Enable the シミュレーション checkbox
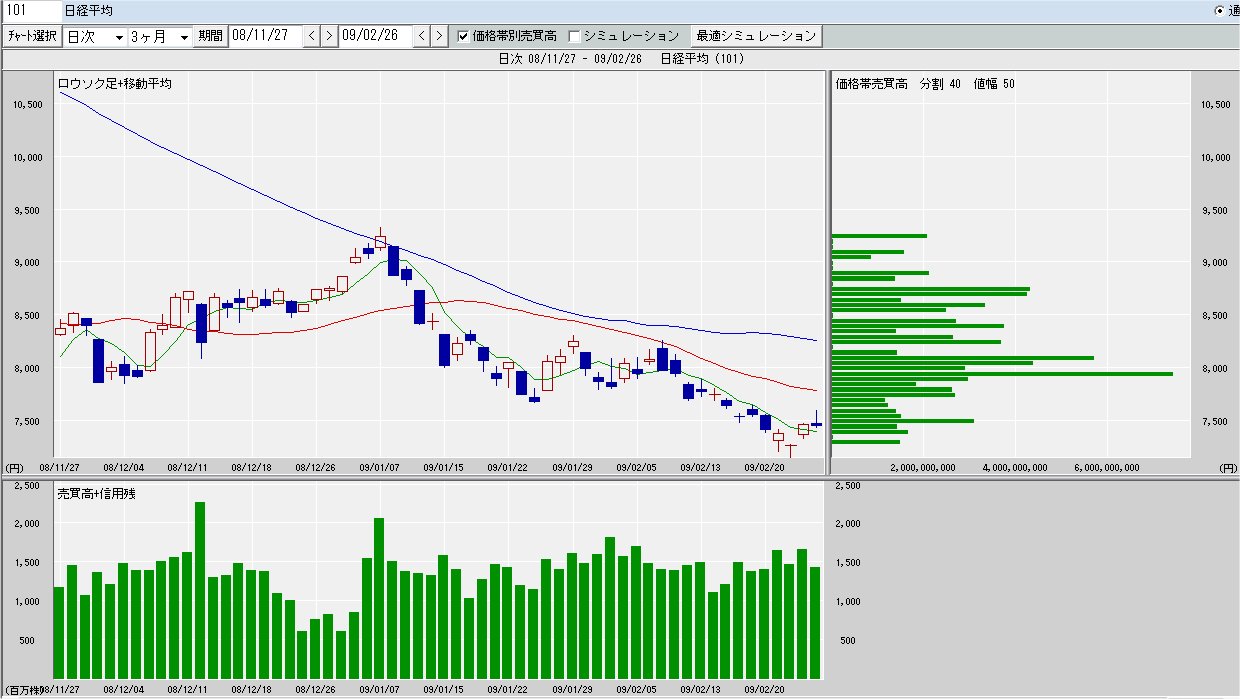This screenshot has height=699, width=1240. coord(574,36)
